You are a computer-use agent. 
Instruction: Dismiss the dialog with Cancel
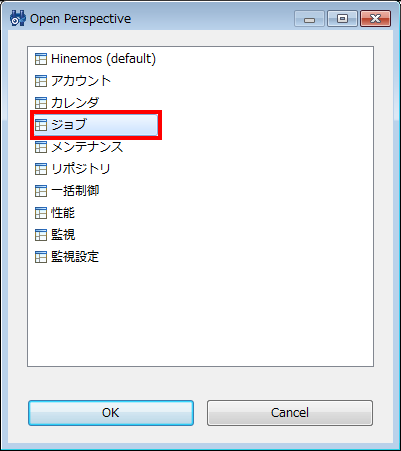tap(290, 413)
